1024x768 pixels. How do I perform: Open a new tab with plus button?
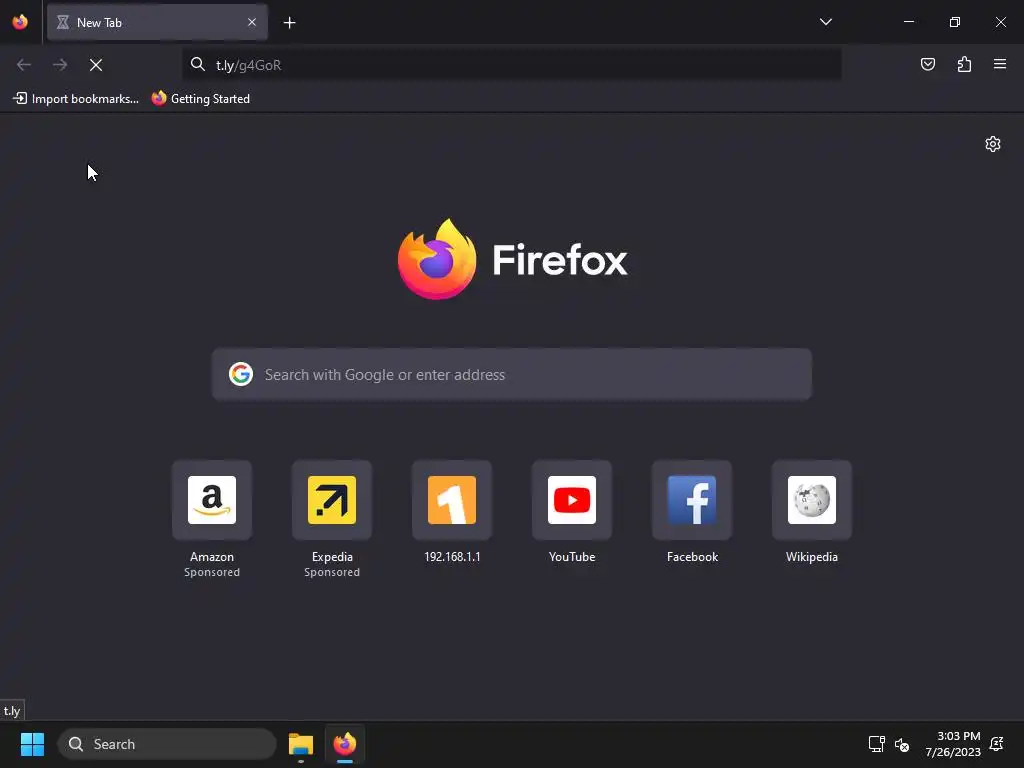289,23
